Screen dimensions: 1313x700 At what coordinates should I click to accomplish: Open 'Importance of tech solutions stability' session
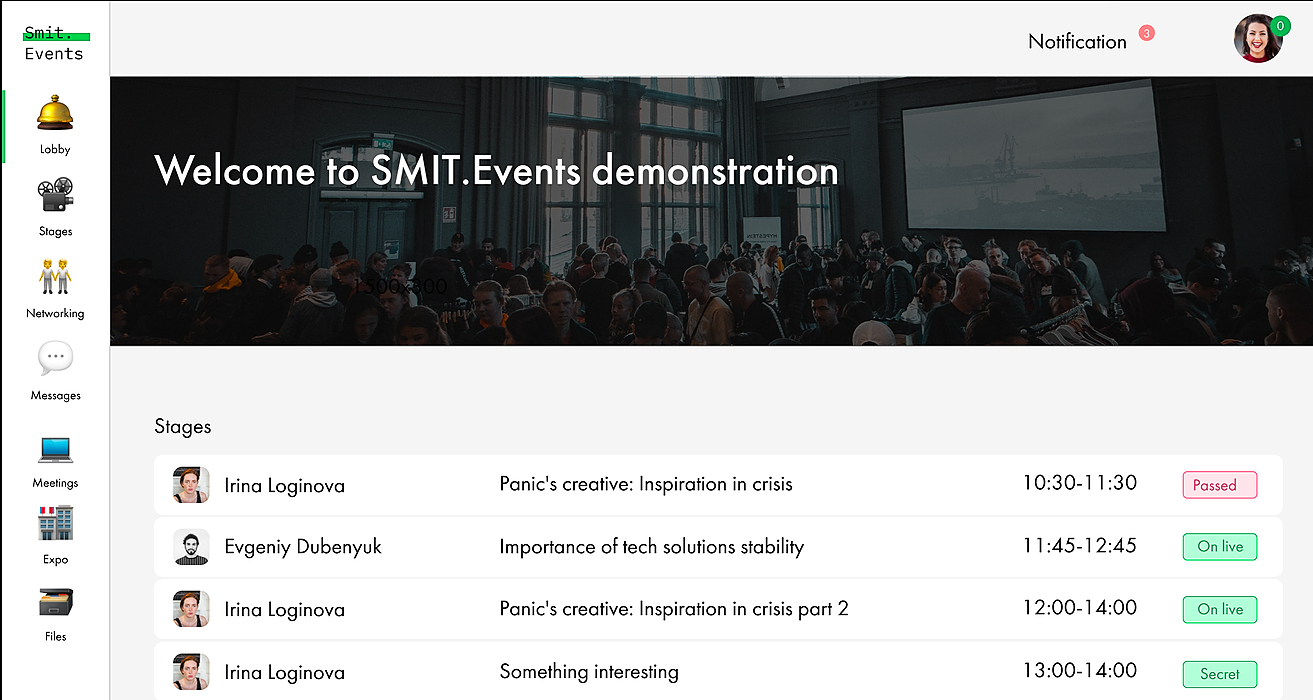652,547
